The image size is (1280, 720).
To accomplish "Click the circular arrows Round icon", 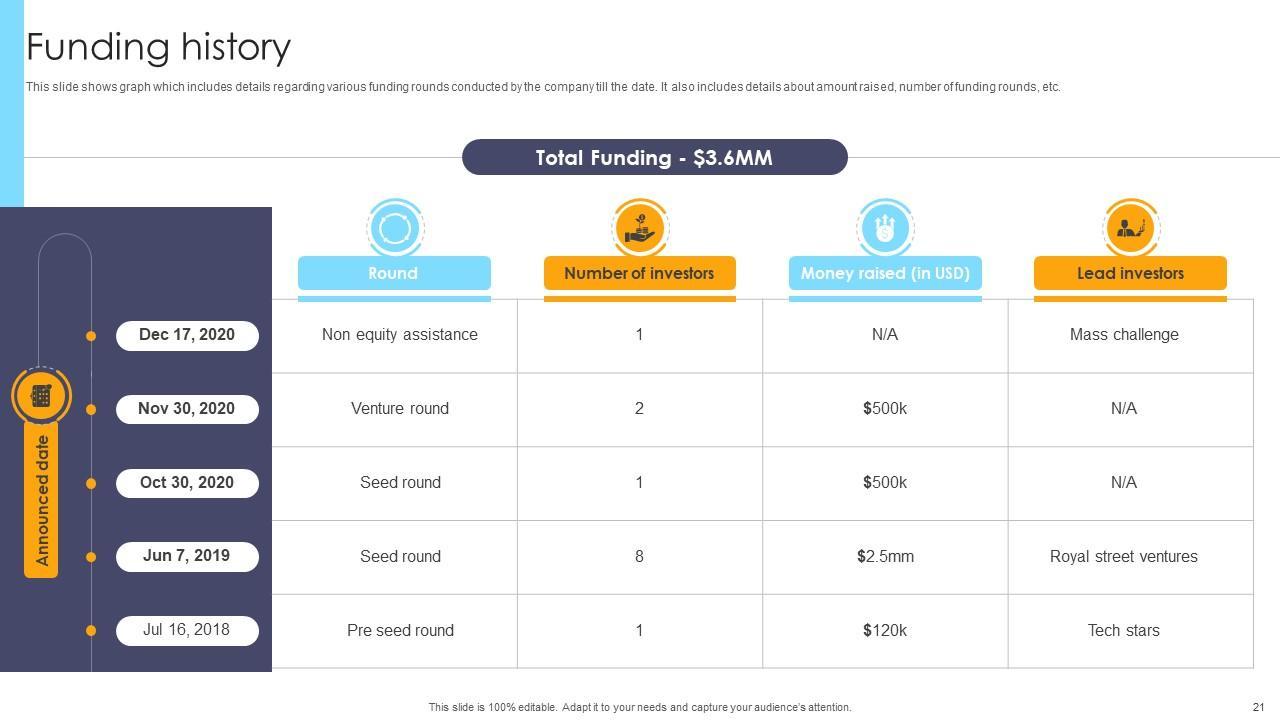I will click(x=394, y=228).
